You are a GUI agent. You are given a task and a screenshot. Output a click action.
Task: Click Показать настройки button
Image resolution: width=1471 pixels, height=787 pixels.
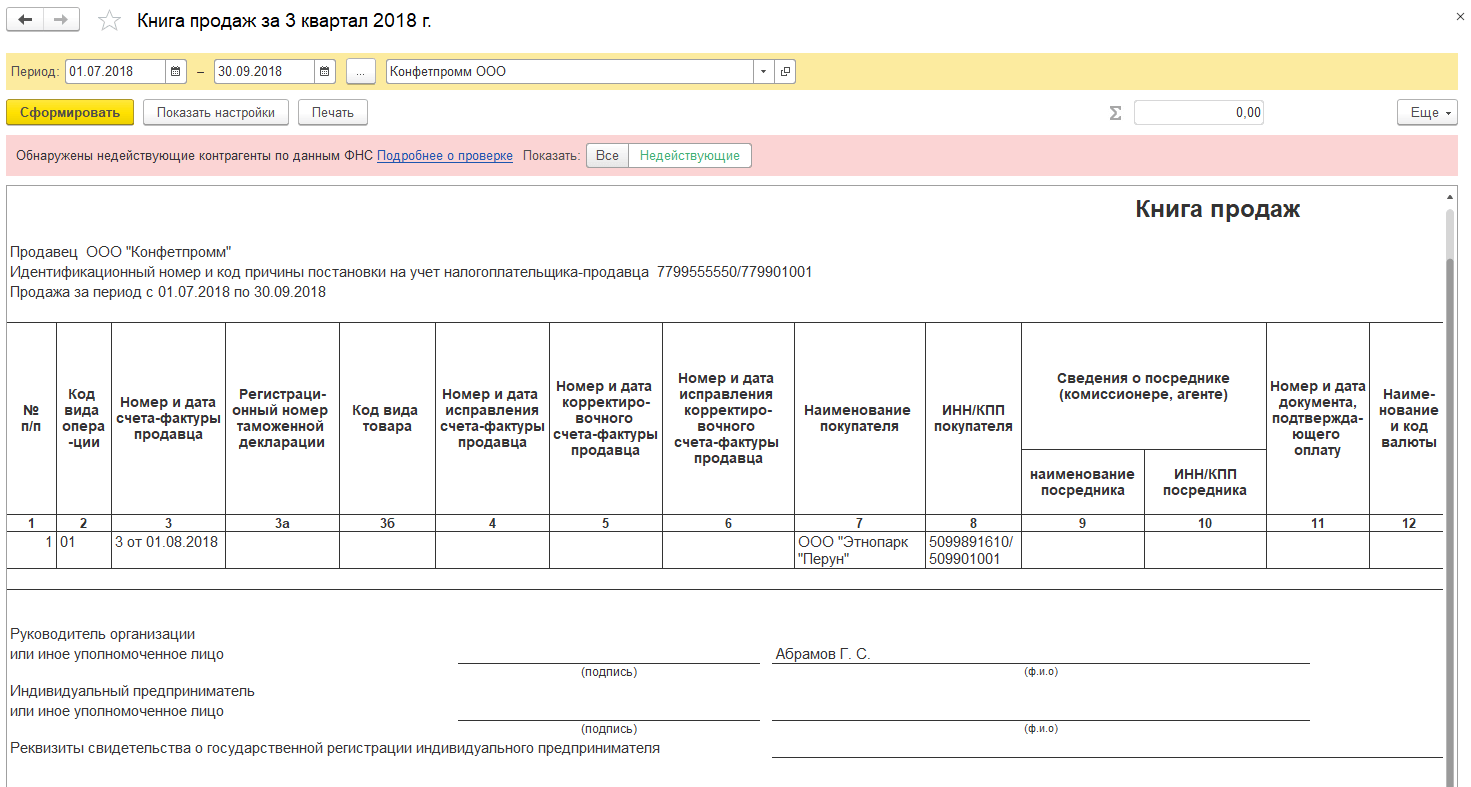[x=216, y=113]
